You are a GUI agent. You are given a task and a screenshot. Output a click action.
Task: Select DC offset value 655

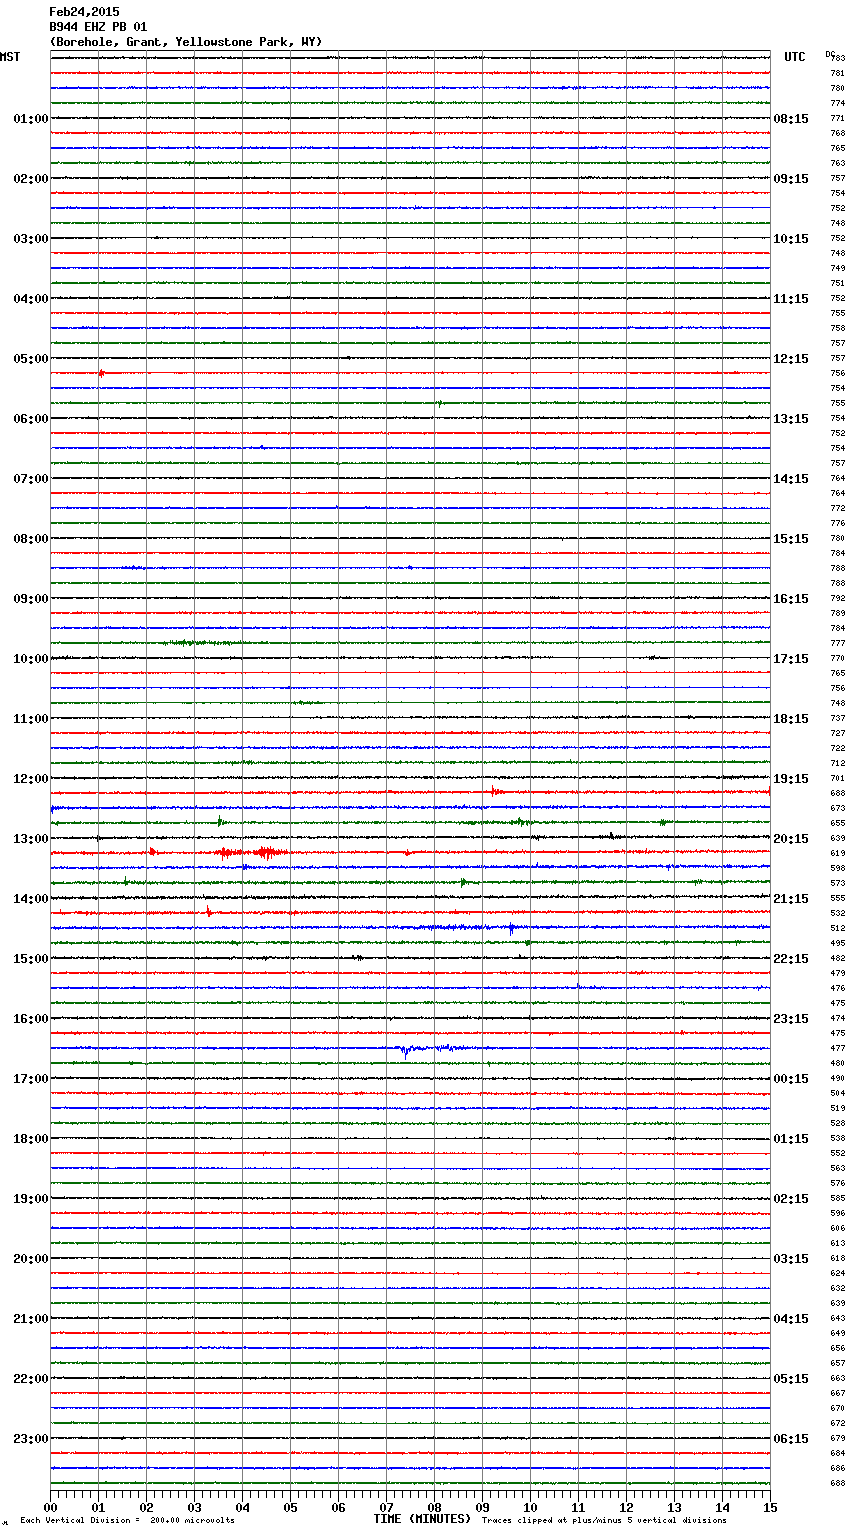point(838,824)
